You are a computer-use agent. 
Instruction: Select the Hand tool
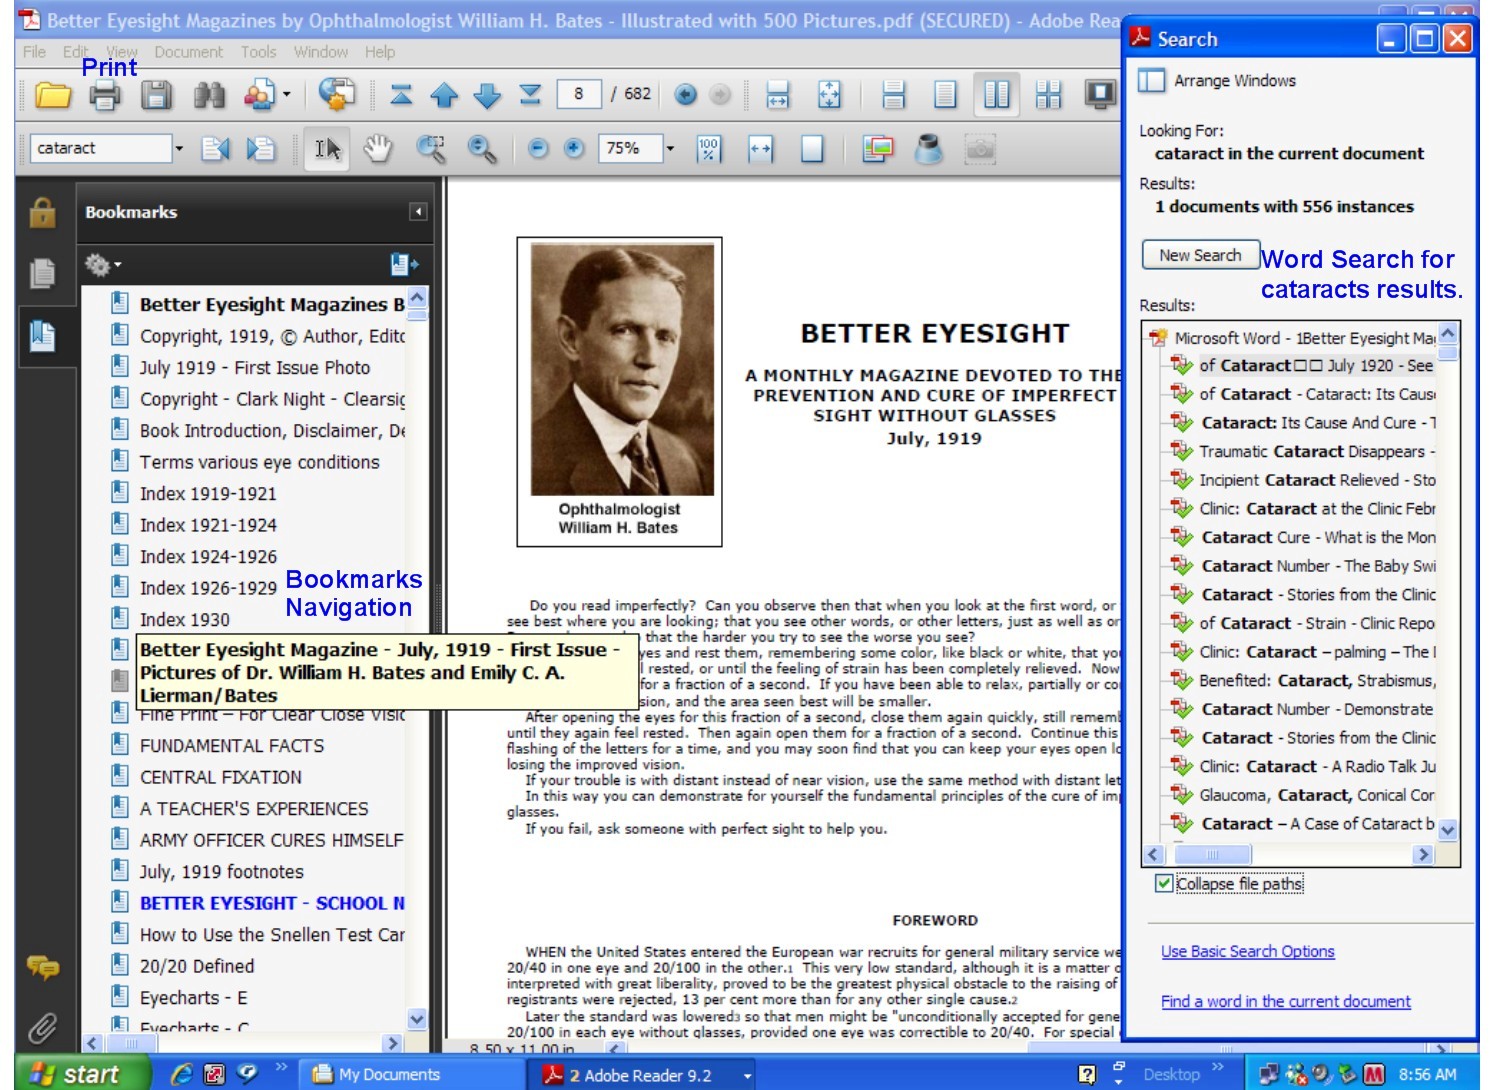pyautogui.click(x=377, y=149)
